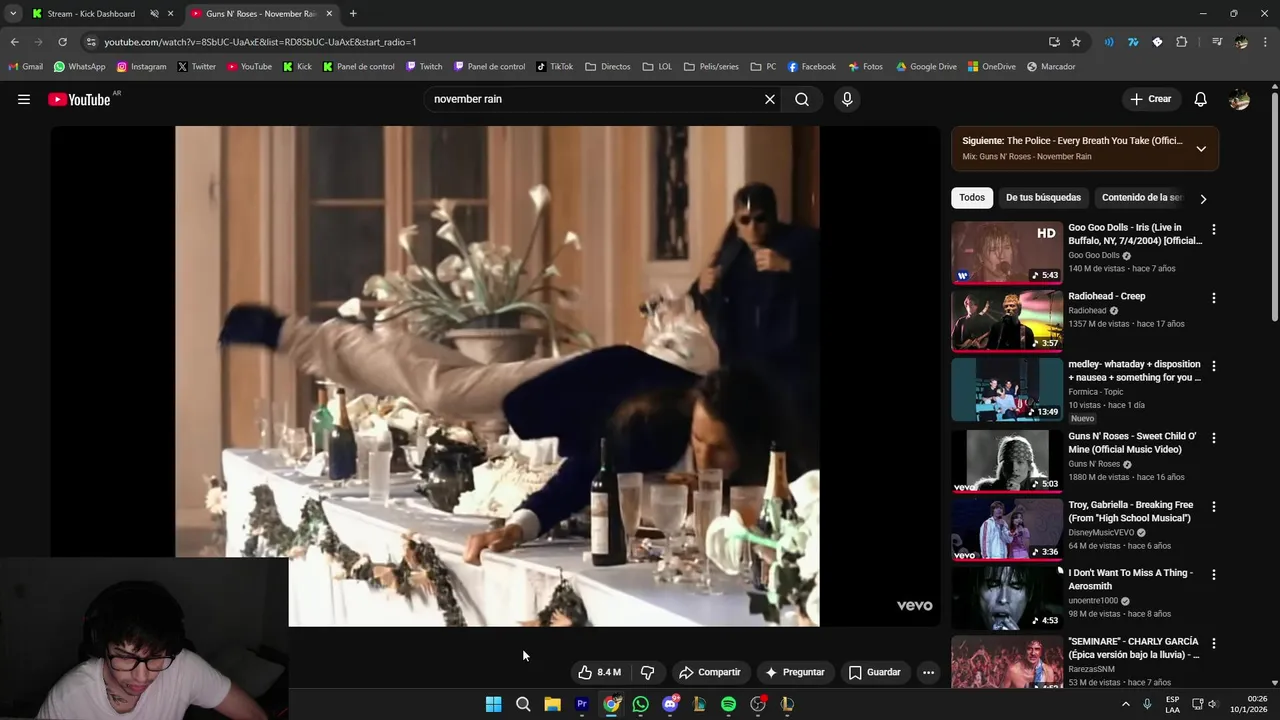The image size is (1280, 720).
Task: Like the November Rain video
Action: pyautogui.click(x=599, y=672)
